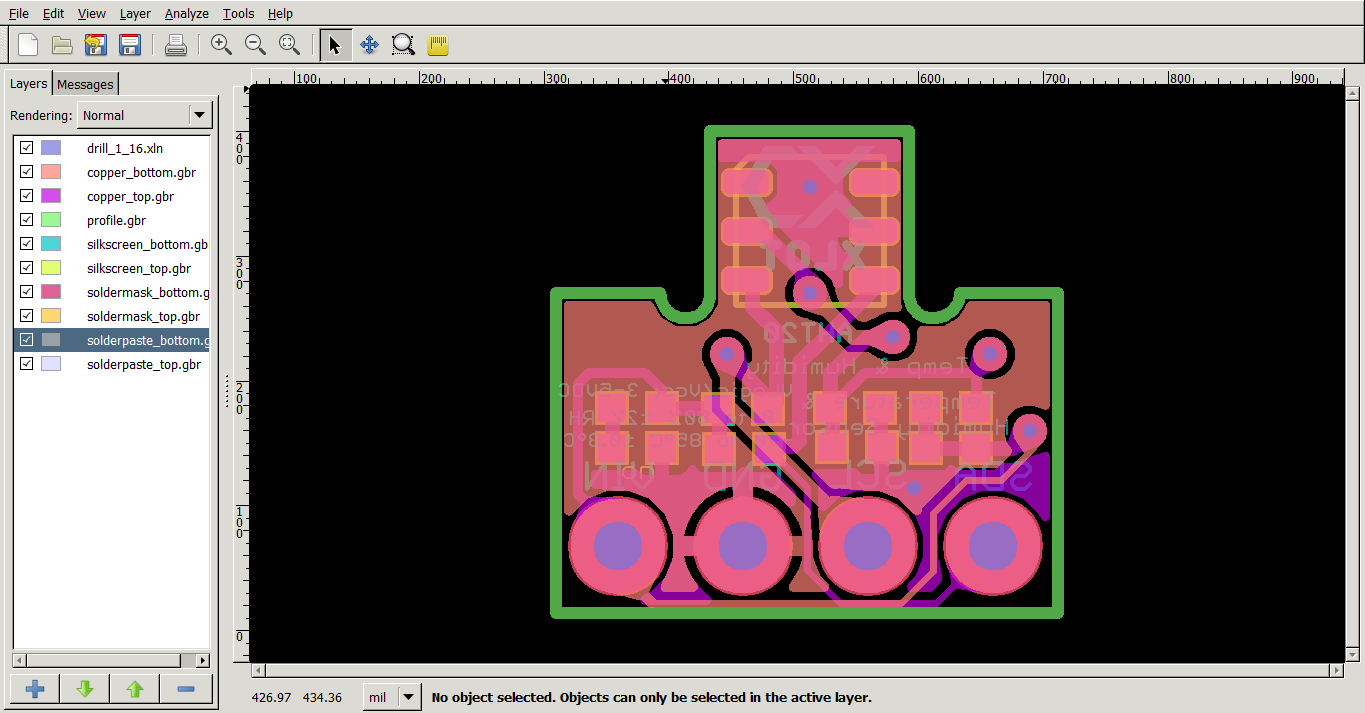This screenshot has height=713, width=1365.
Task: Open the Layer menu
Action: tap(135, 13)
